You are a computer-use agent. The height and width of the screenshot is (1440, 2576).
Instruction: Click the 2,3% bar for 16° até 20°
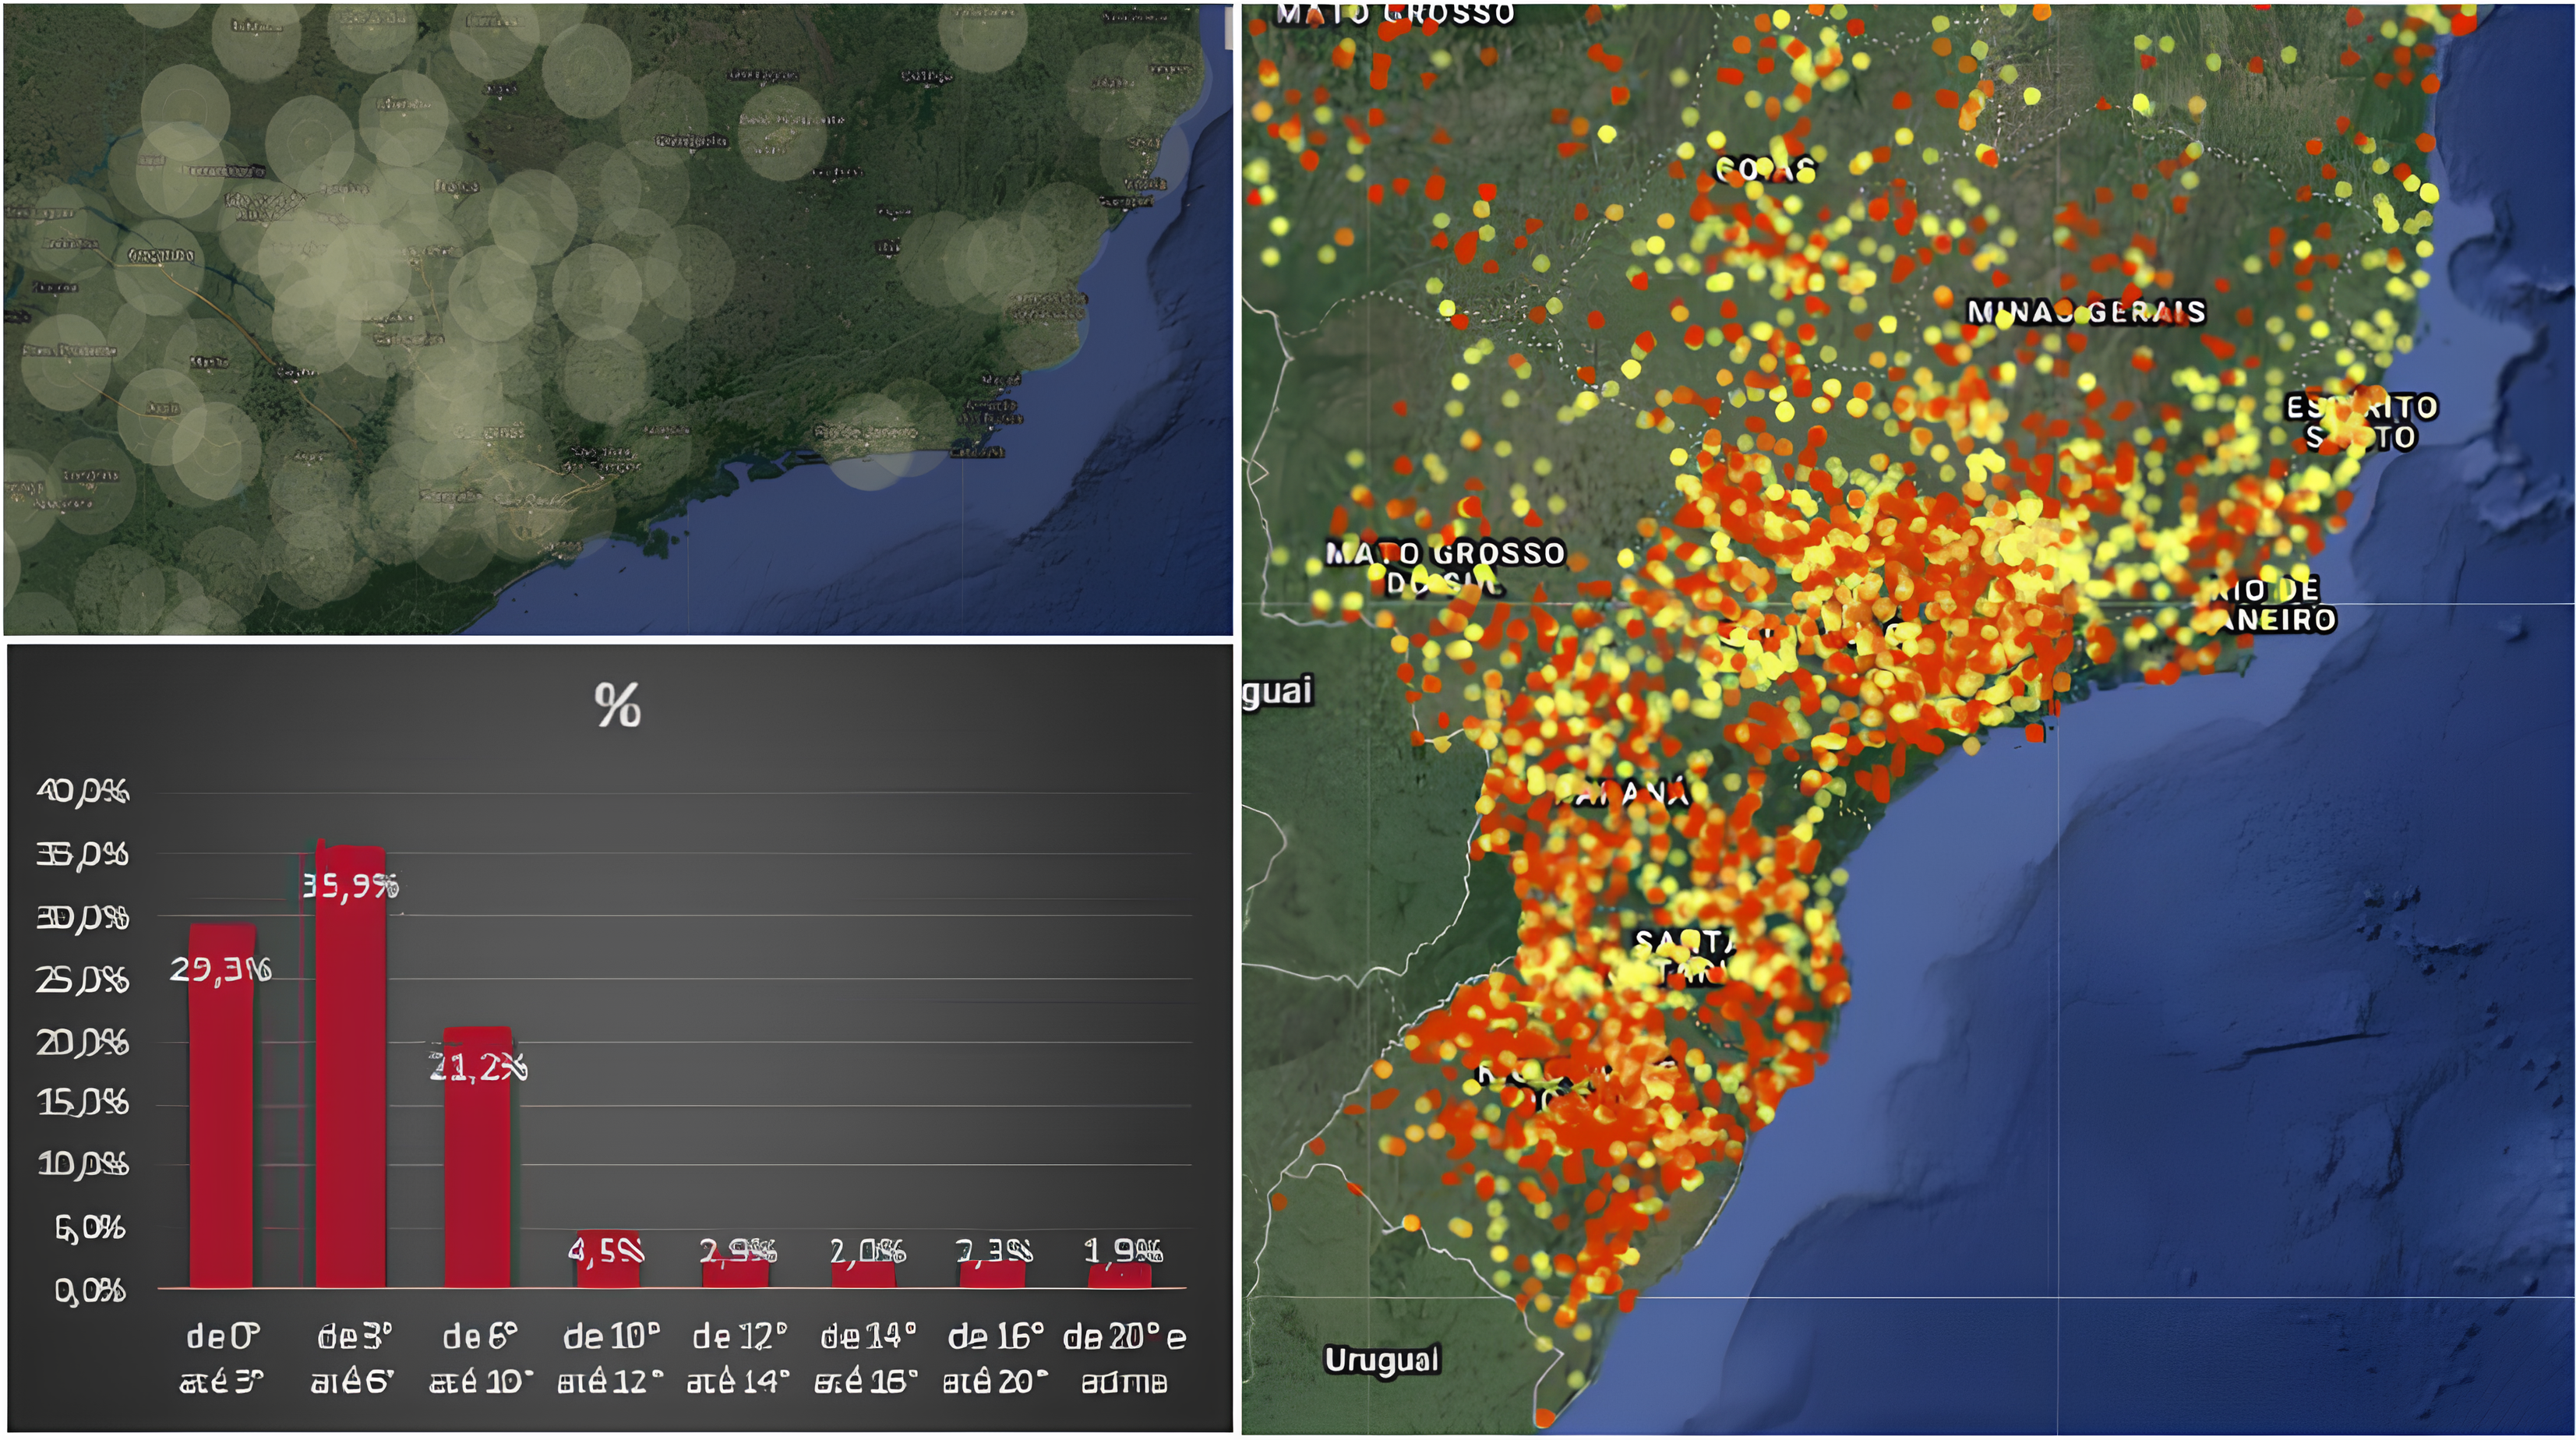pos(992,1274)
